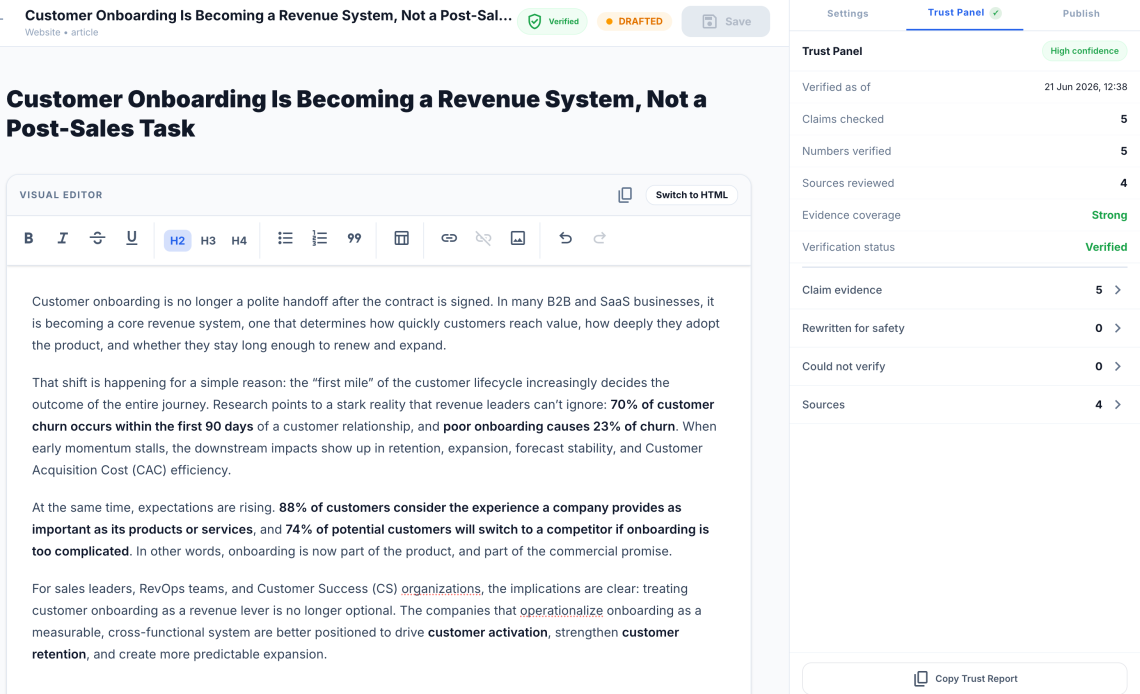The height and width of the screenshot is (694, 1140).
Task: Insert a bulleted list
Action: tap(285, 238)
